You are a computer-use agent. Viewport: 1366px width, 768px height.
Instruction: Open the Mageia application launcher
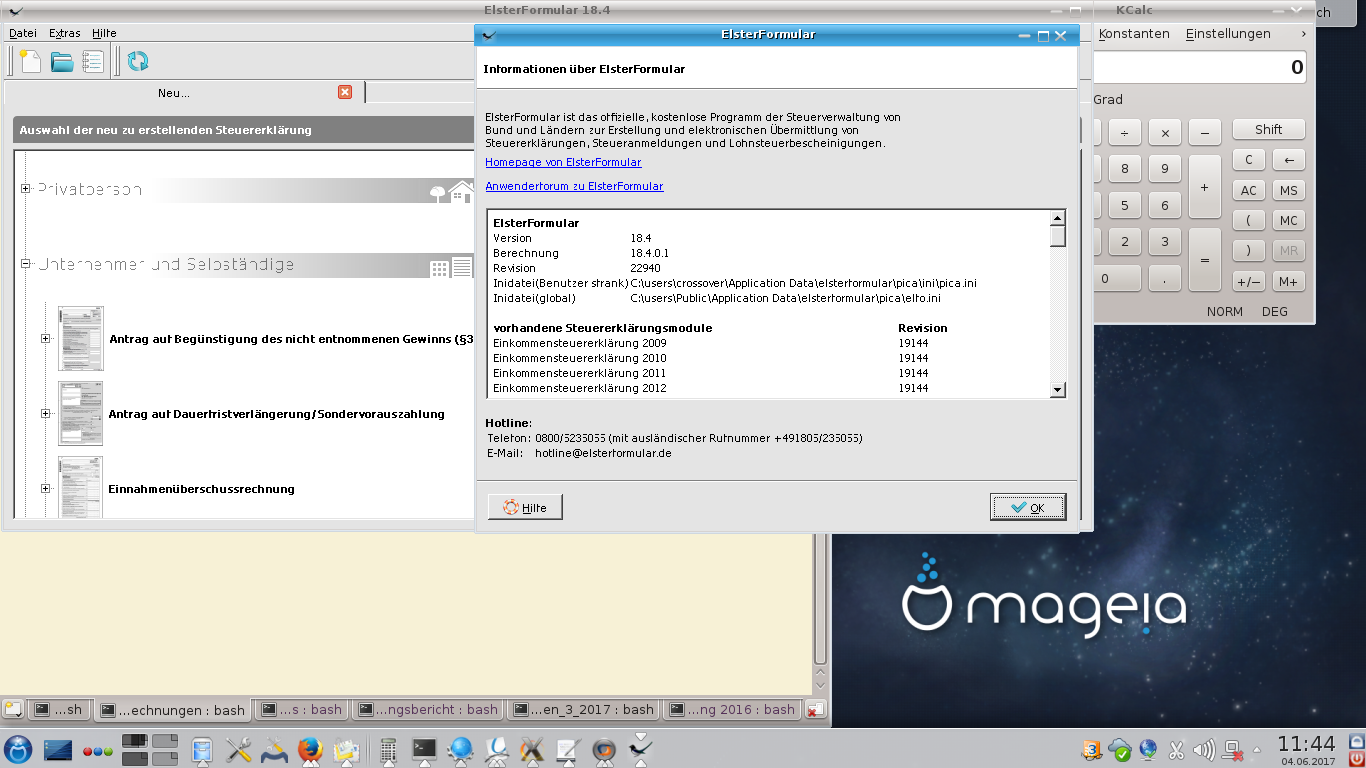(18, 748)
